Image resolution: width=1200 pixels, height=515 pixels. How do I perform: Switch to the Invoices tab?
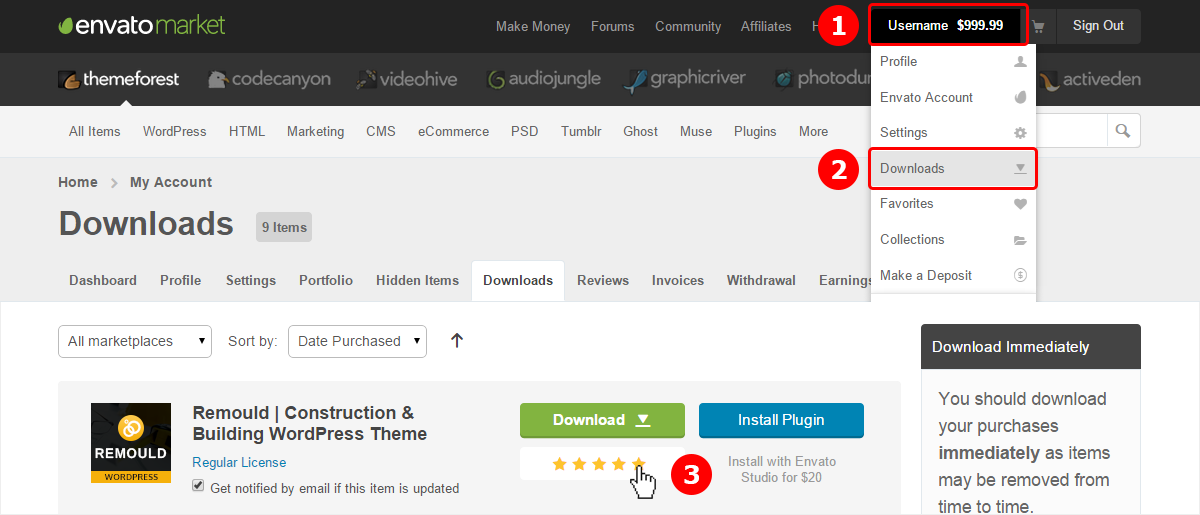[x=678, y=281]
